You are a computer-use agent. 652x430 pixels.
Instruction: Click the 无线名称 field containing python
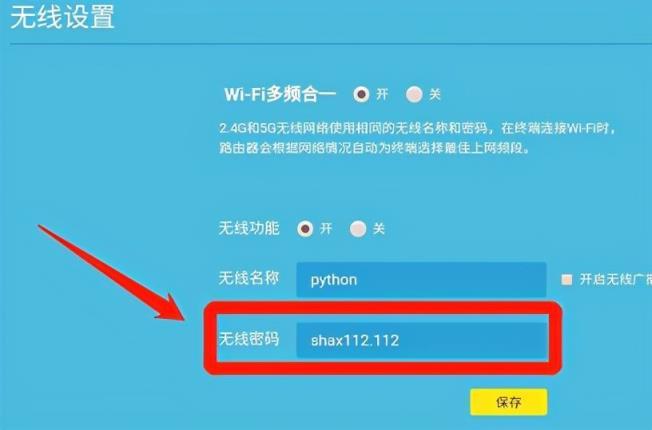pos(421,280)
